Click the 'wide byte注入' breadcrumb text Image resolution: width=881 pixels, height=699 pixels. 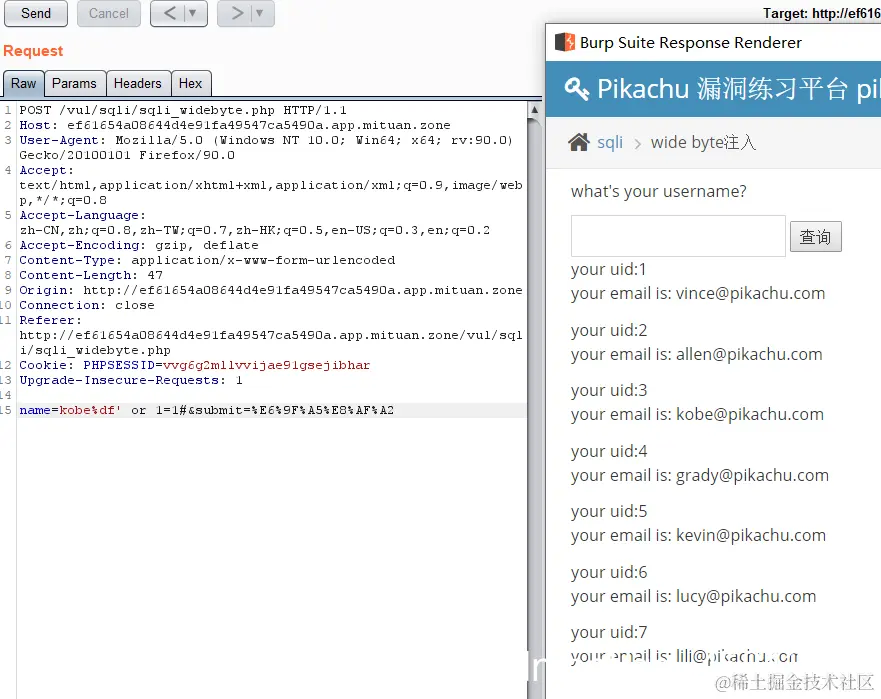point(703,142)
